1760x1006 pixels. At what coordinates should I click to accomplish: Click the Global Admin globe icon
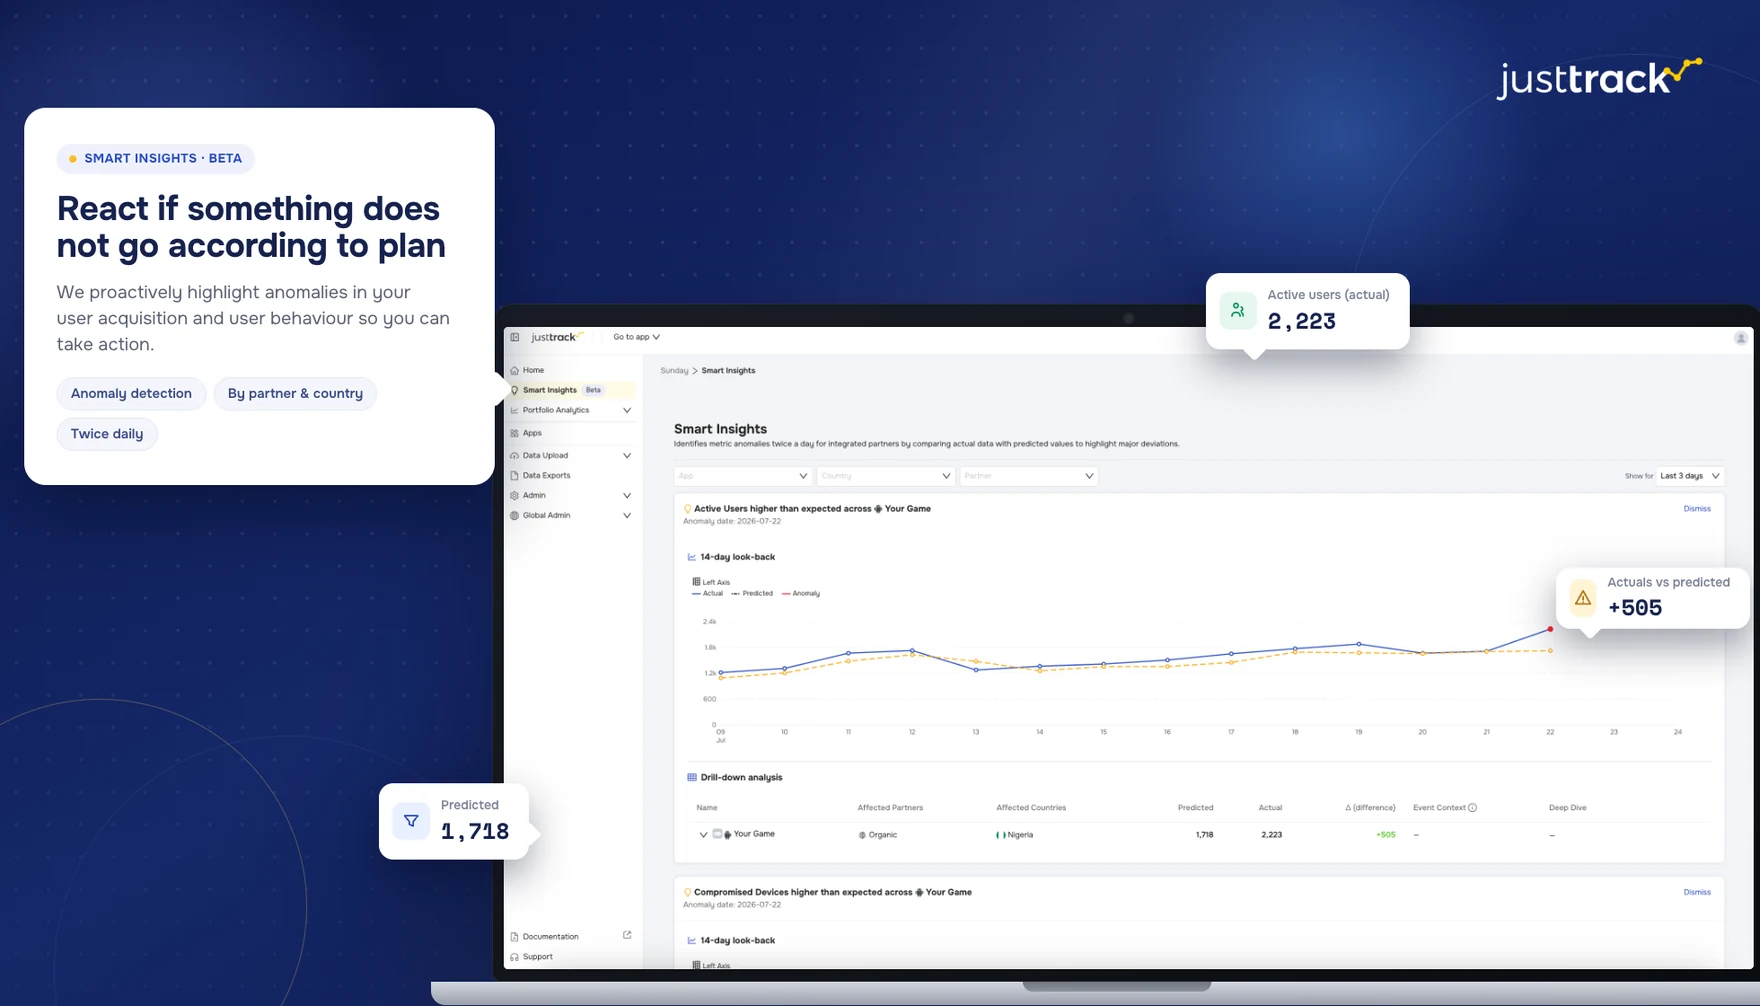tap(514, 515)
